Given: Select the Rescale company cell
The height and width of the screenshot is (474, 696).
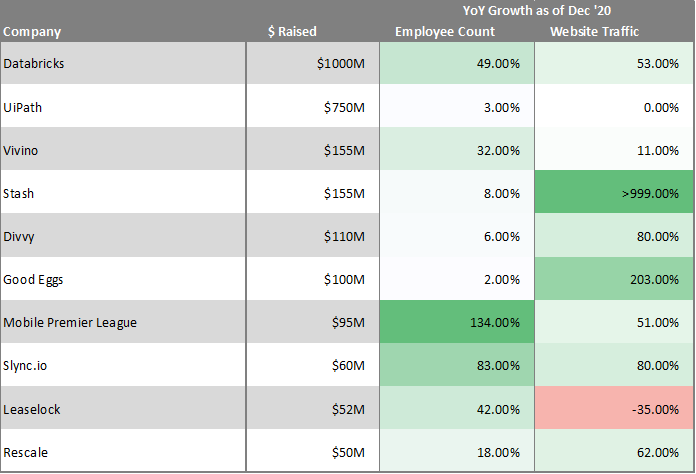Looking at the screenshot, I should point(123,450).
